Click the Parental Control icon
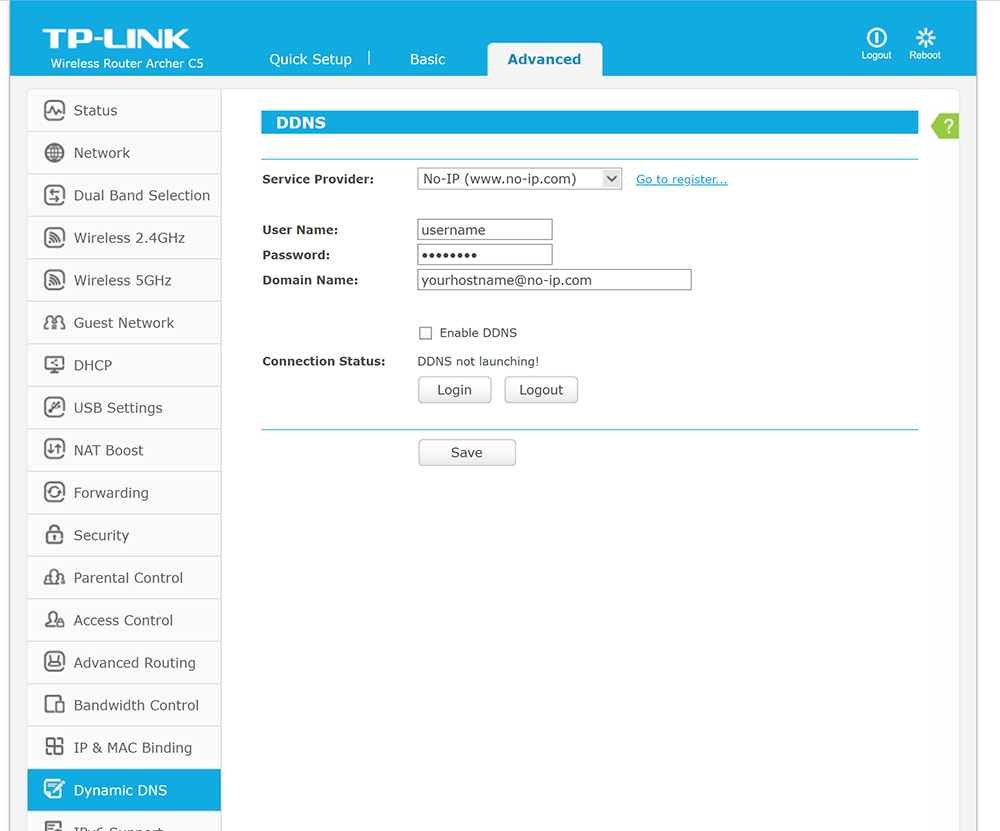This screenshot has width=1000, height=831. [x=55, y=578]
